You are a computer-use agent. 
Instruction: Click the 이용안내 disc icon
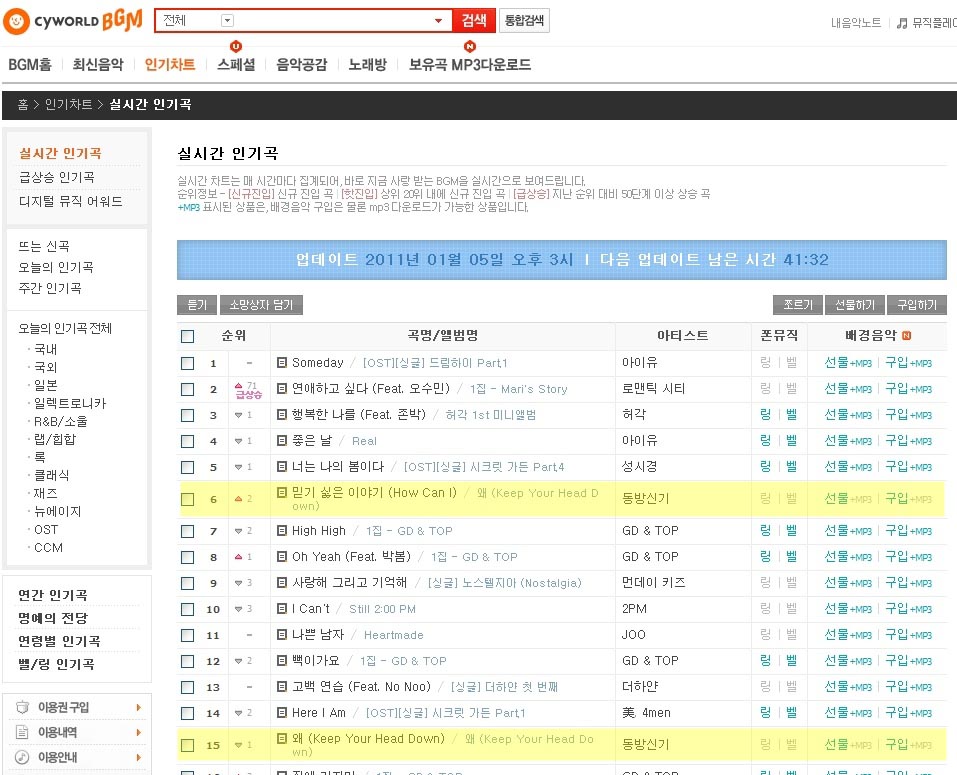pos(23,757)
